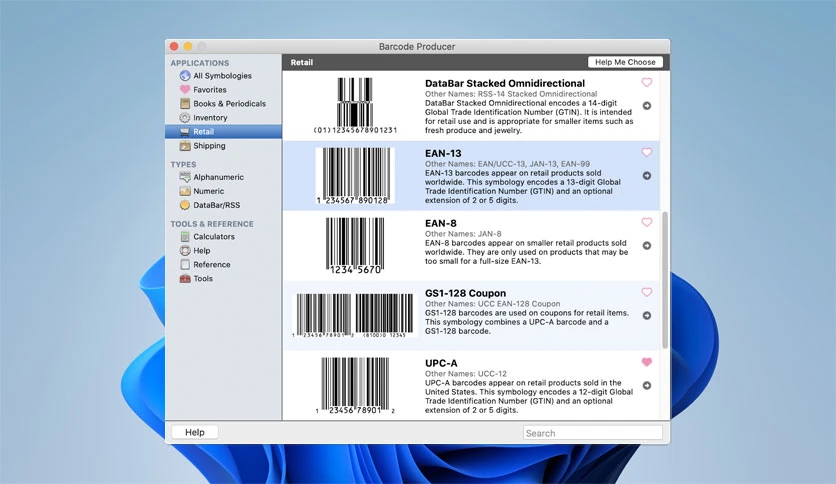Open EAN-13 with its arrow icon

[647, 175]
